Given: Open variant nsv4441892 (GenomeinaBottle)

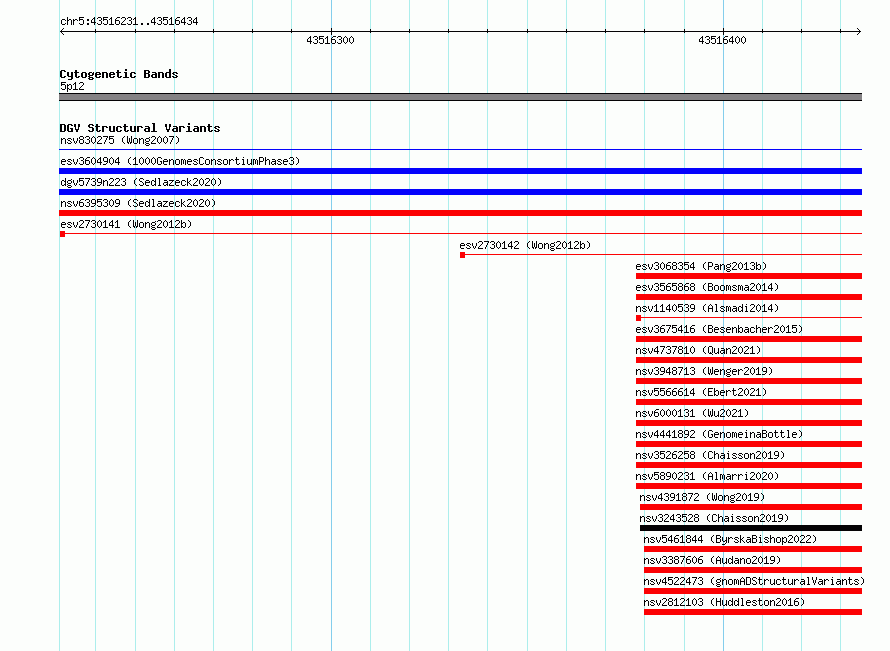Looking at the screenshot, I should (719, 434).
